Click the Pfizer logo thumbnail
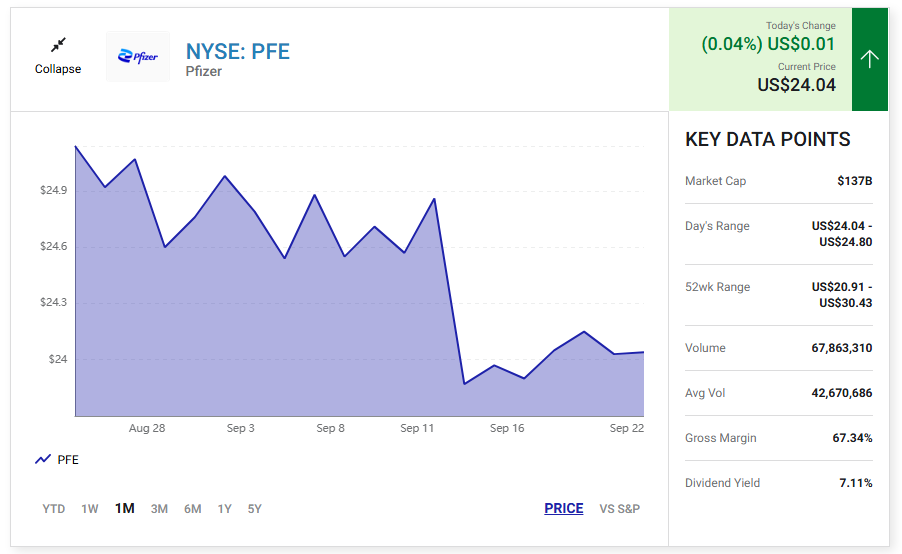The image size is (902, 554). [138, 56]
